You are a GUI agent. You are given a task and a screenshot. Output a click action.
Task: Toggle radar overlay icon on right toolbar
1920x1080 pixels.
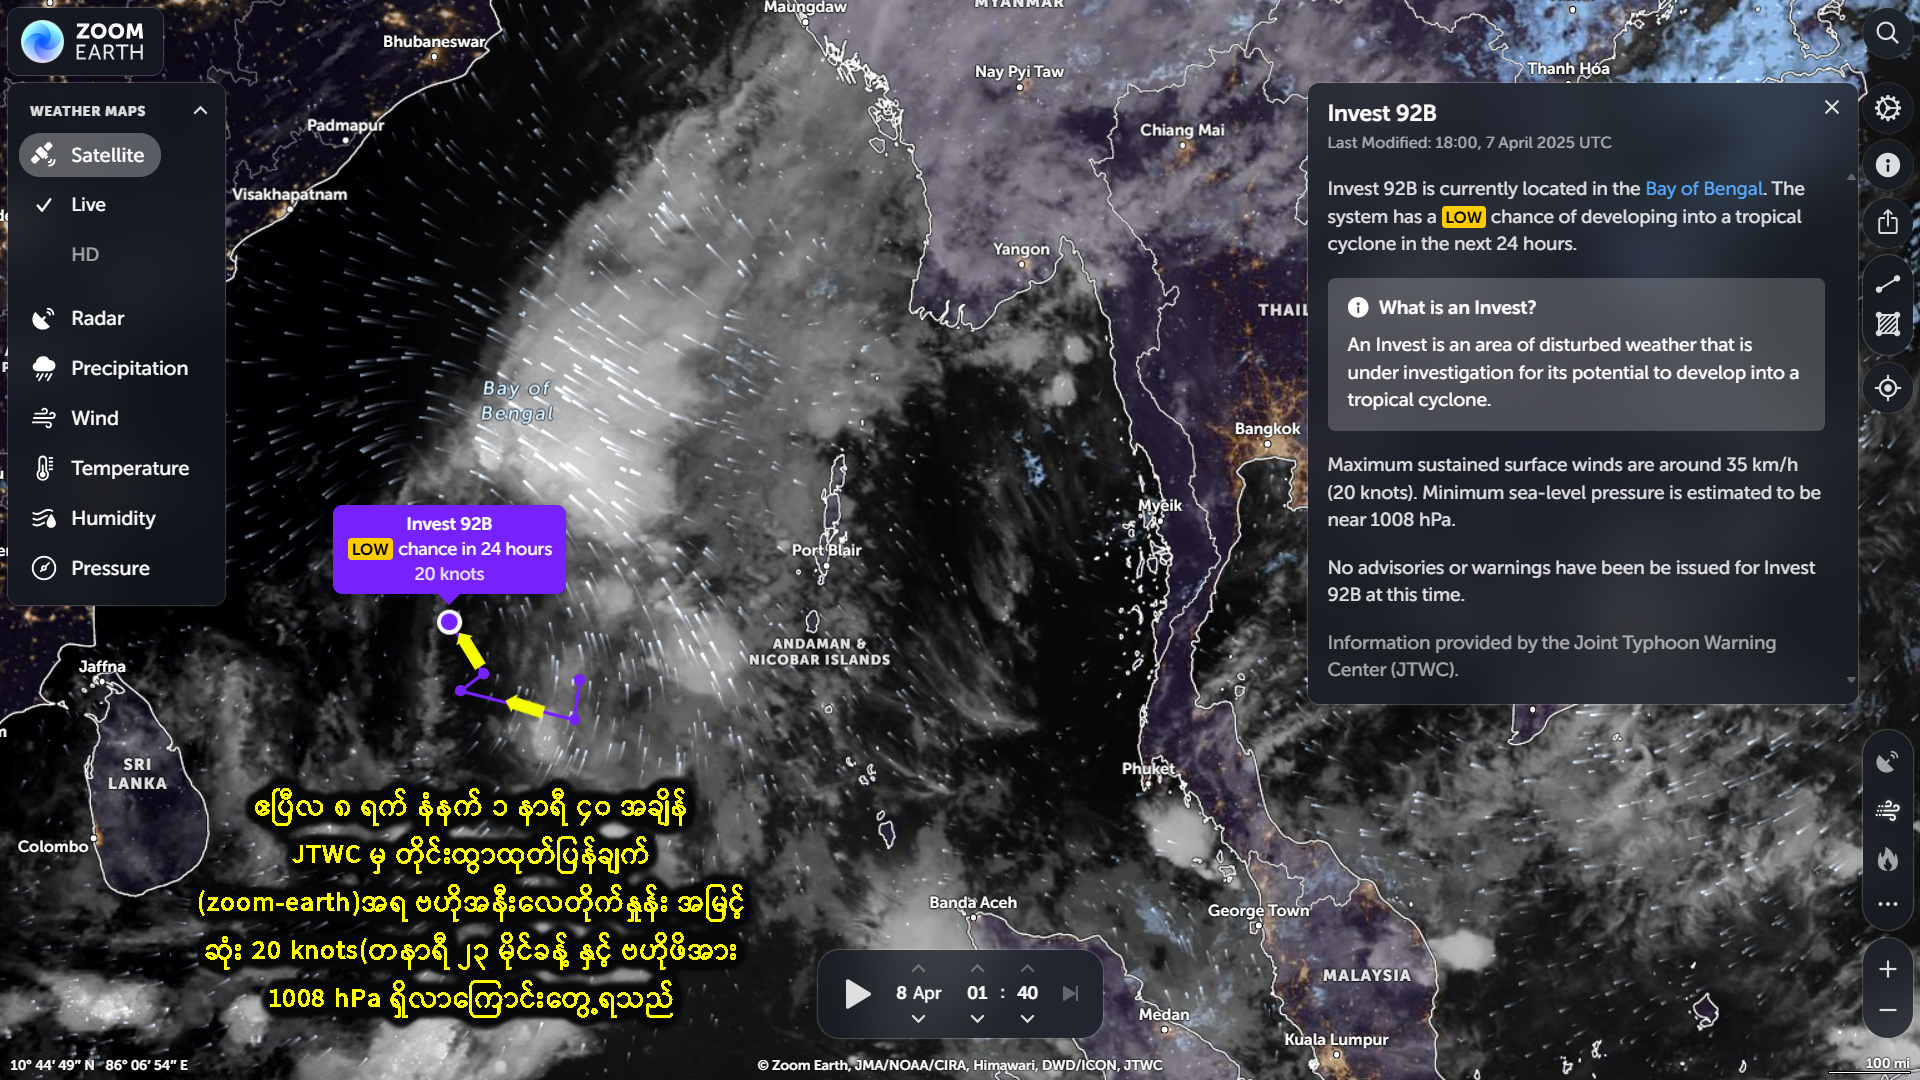coord(1887,762)
